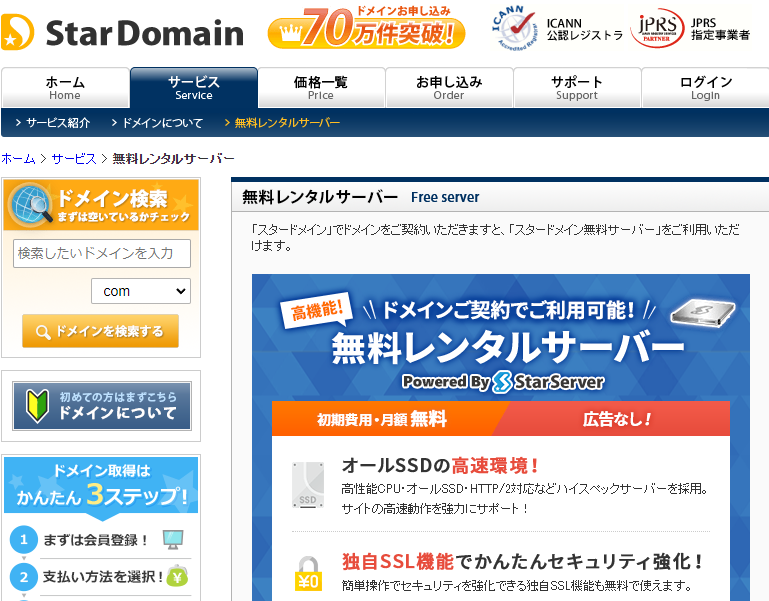The width and height of the screenshot is (769, 601).
Task: Open the サービス Service tab
Action: (194, 87)
